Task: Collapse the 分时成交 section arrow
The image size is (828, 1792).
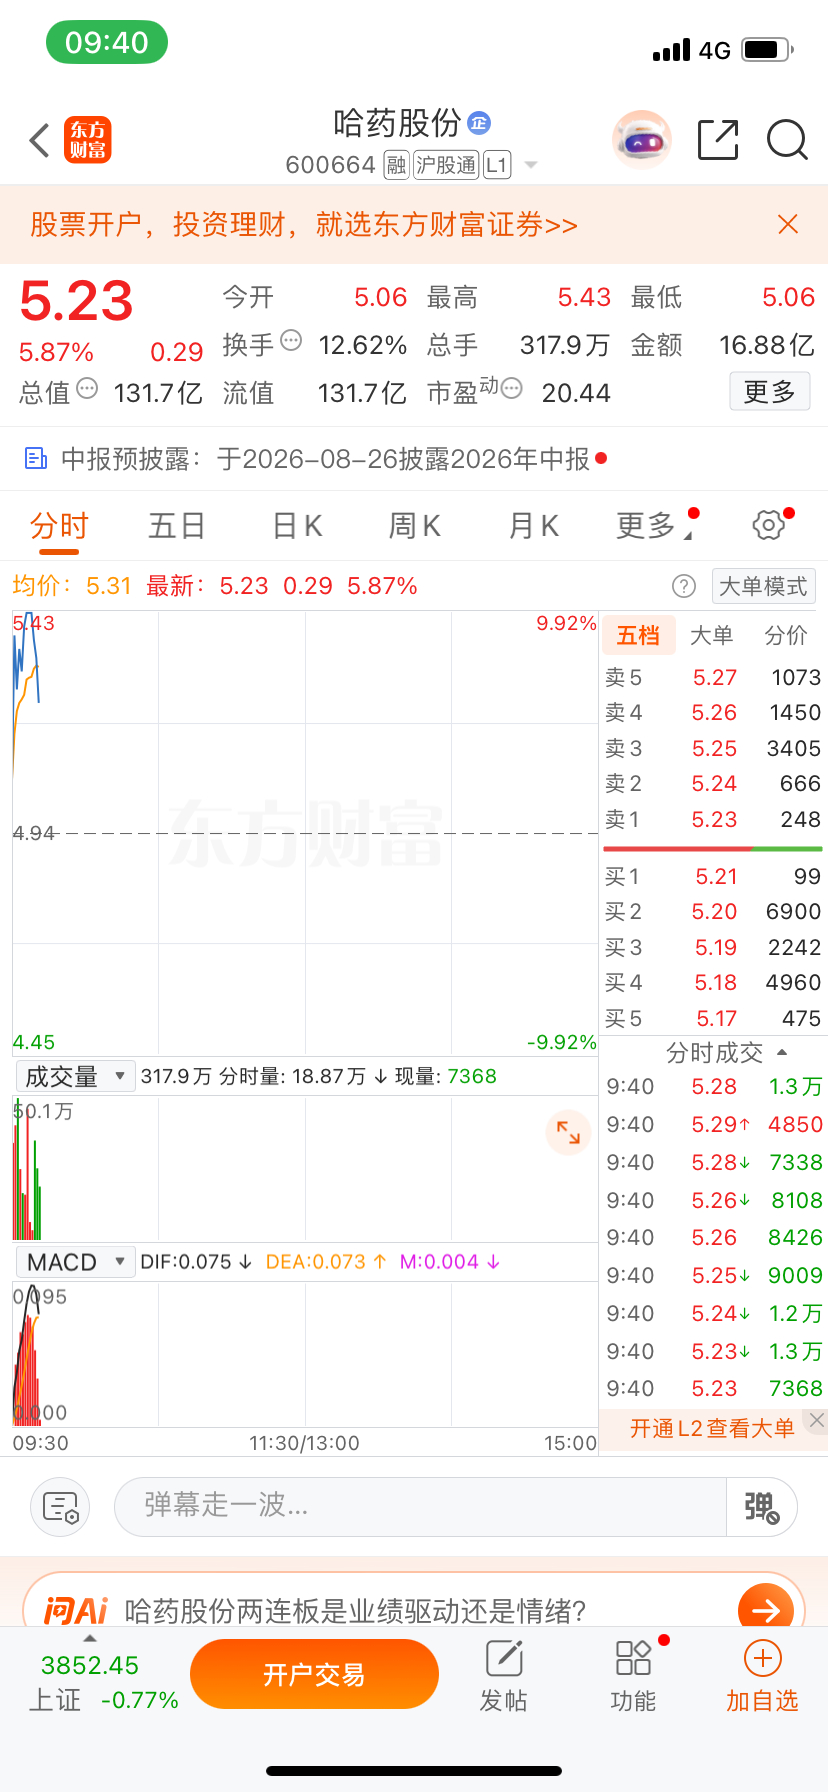Action: (782, 1053)
